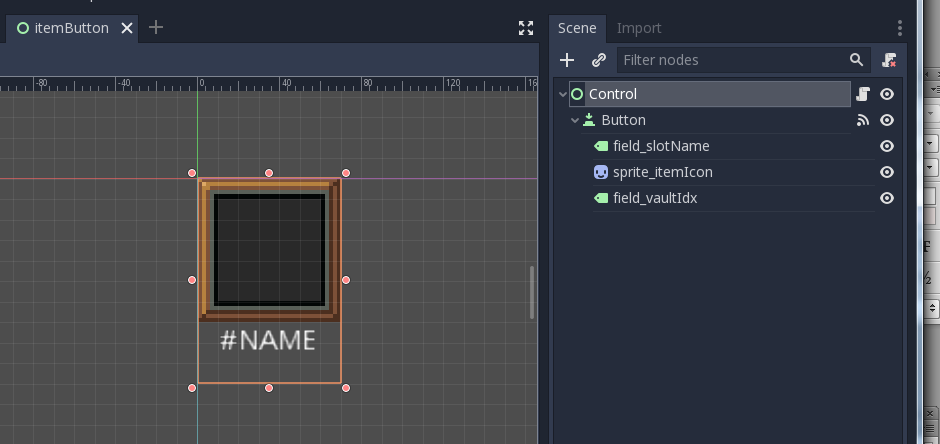
Task: Select the sprite_itemIcon node
Action: tap(662, 172)
